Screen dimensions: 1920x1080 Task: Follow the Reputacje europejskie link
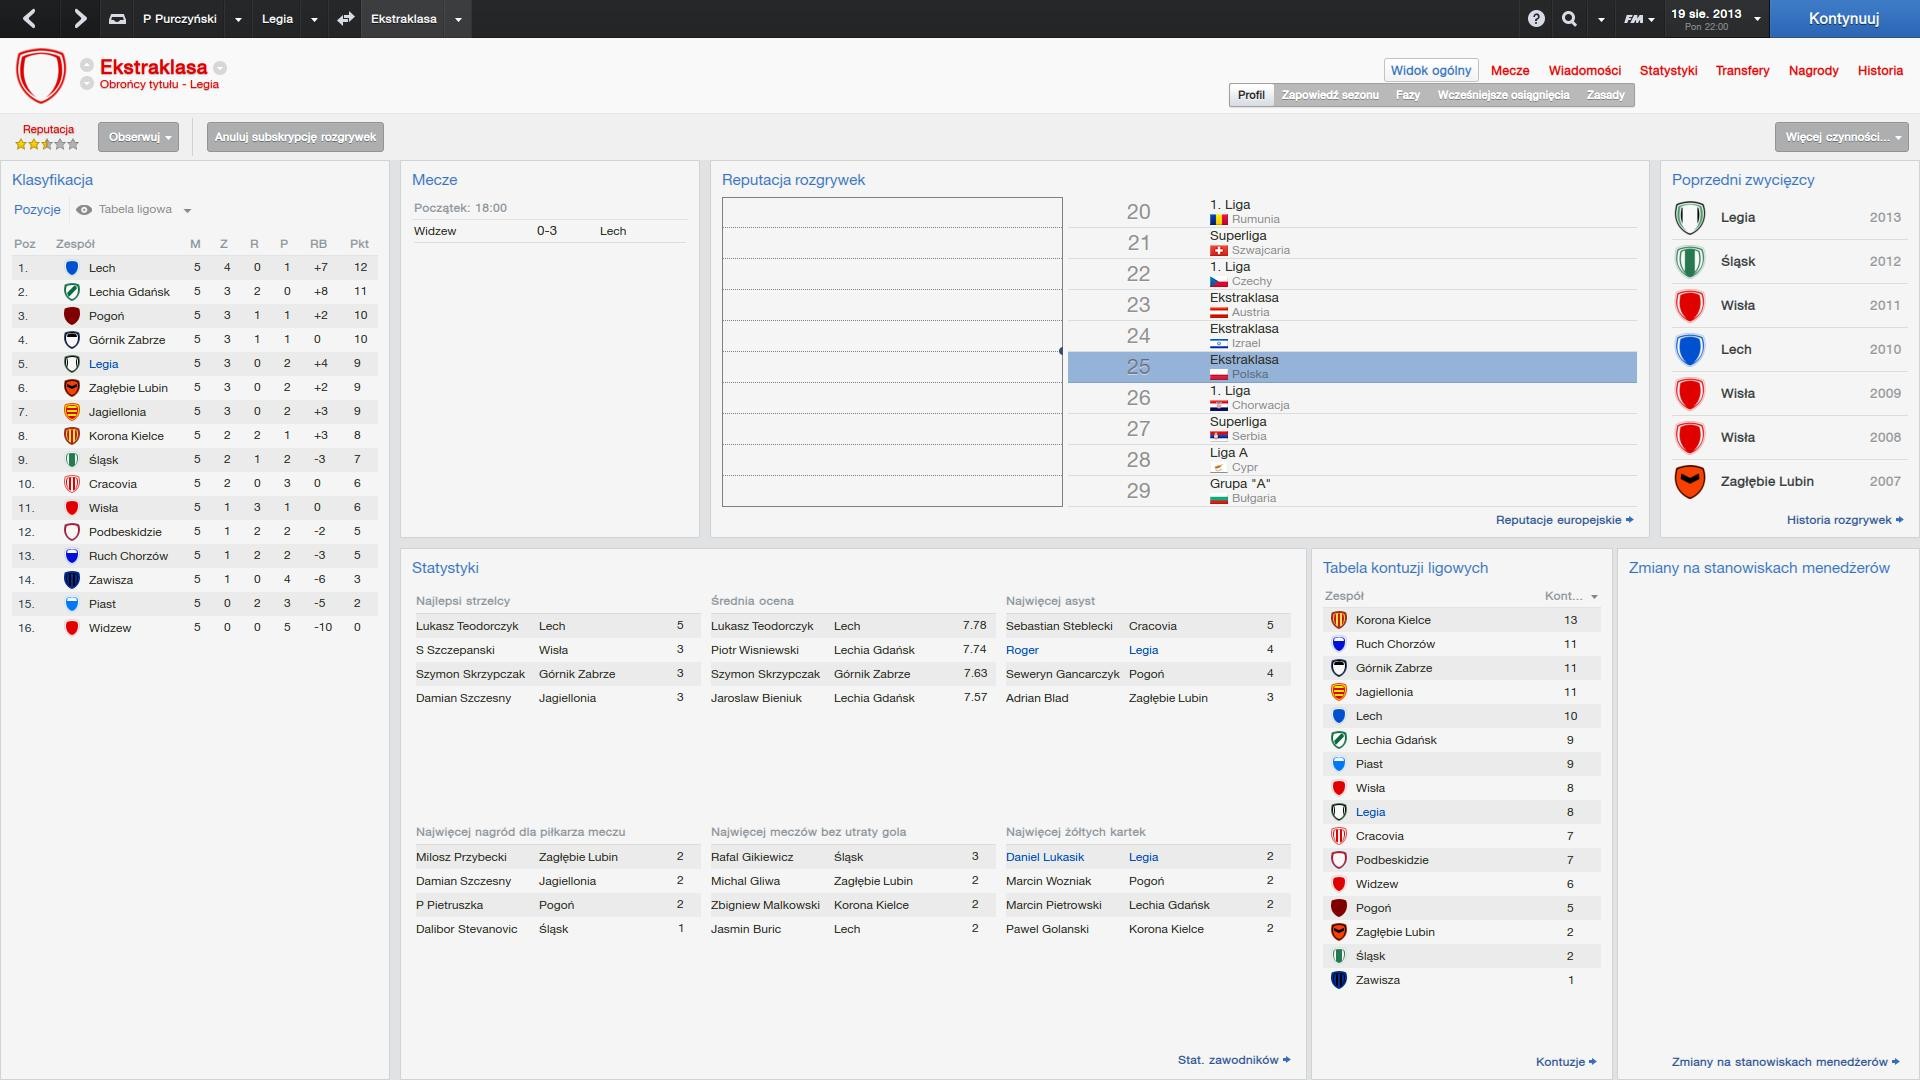[x=1563, y=520]
